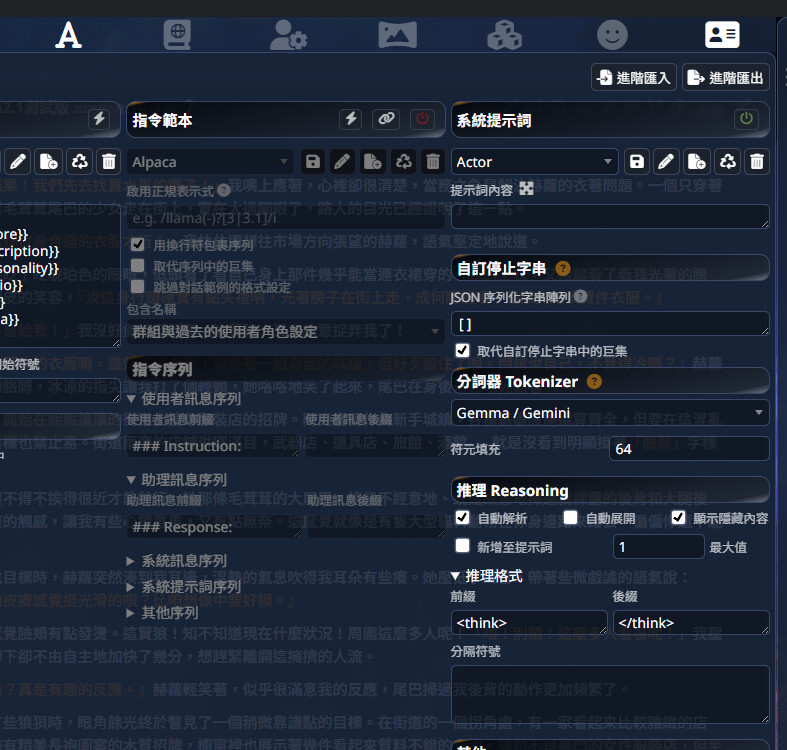Open the Gemma / Gemini tokenizer dropdown

[x=609, y=412]
